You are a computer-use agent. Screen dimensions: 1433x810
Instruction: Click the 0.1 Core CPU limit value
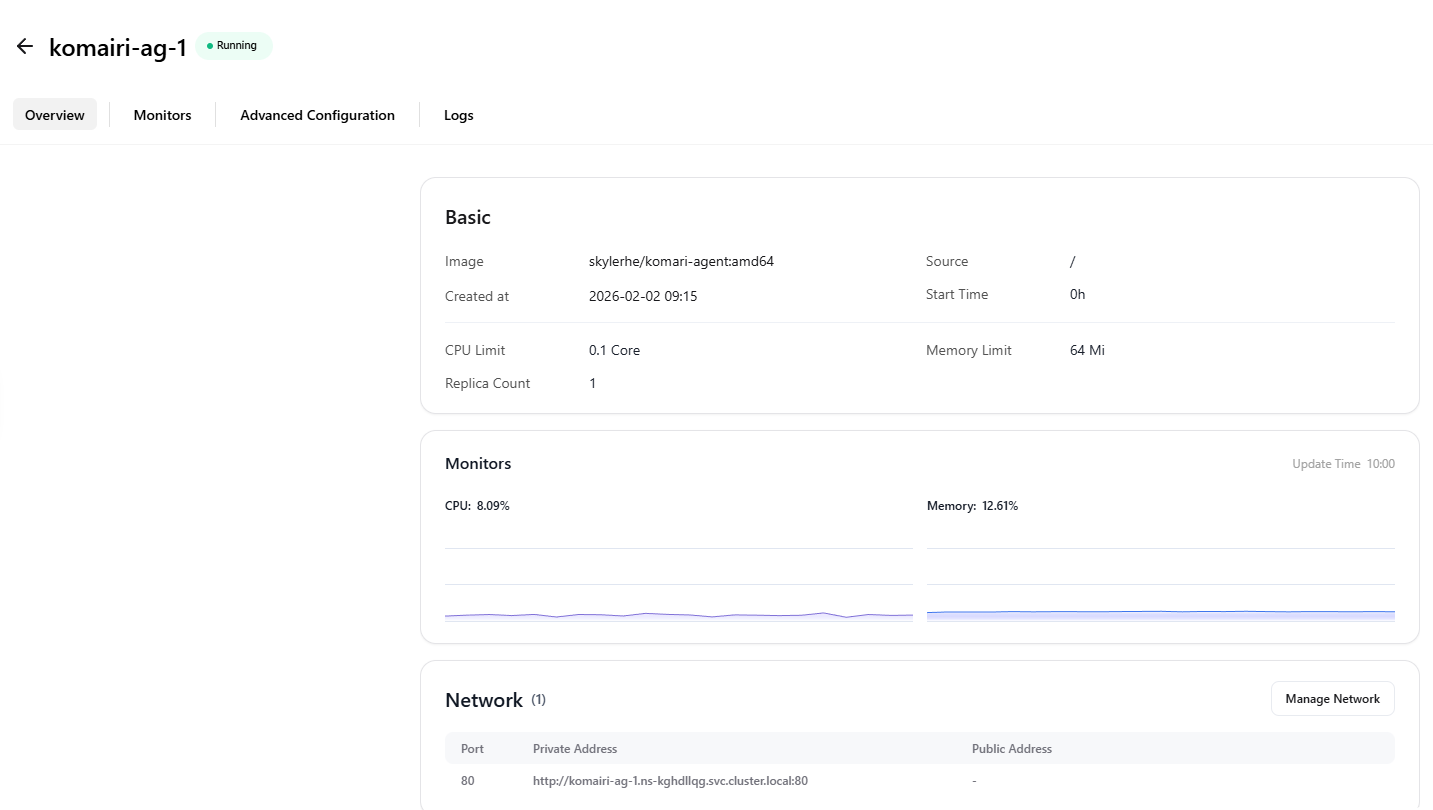(614, 351)
